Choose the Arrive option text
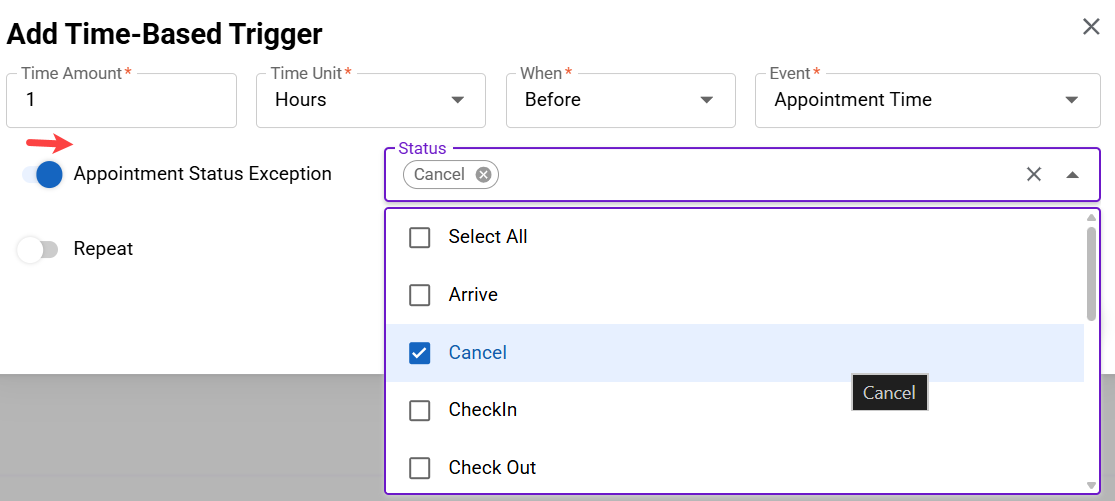1115x501 pixels. tap(473, 295)
